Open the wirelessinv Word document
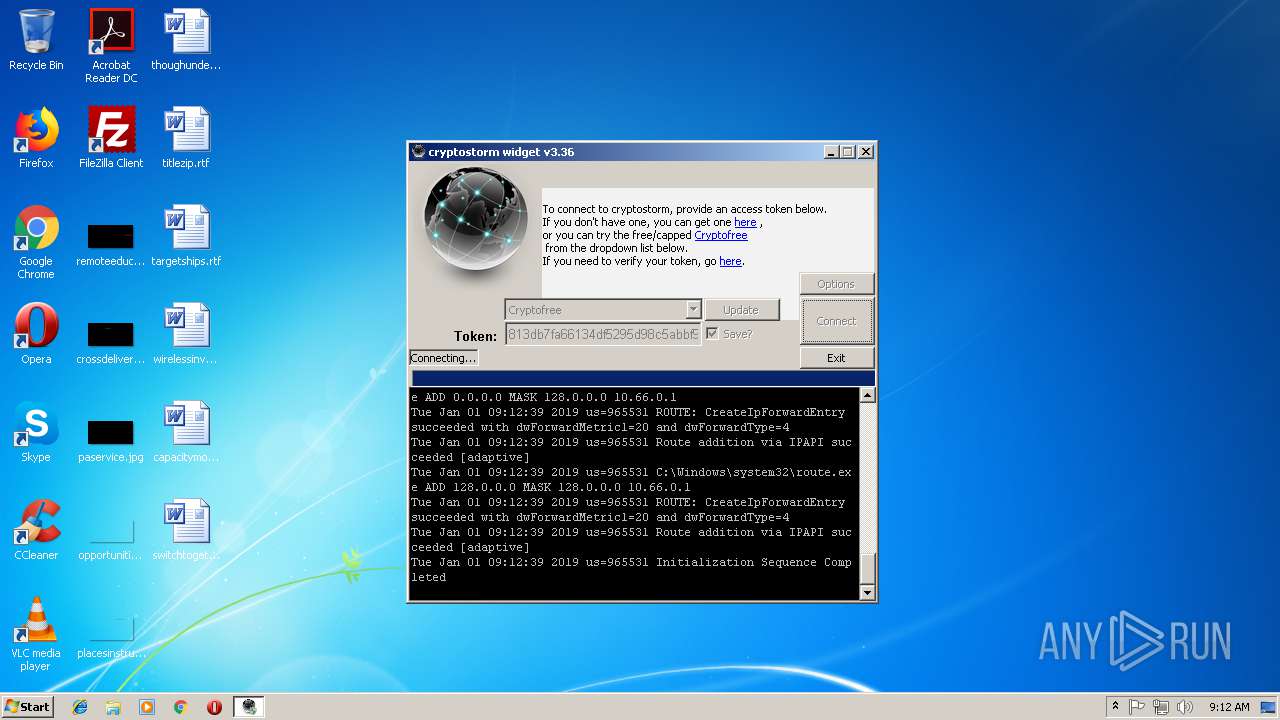The image size is (1280, 720). 186,334
